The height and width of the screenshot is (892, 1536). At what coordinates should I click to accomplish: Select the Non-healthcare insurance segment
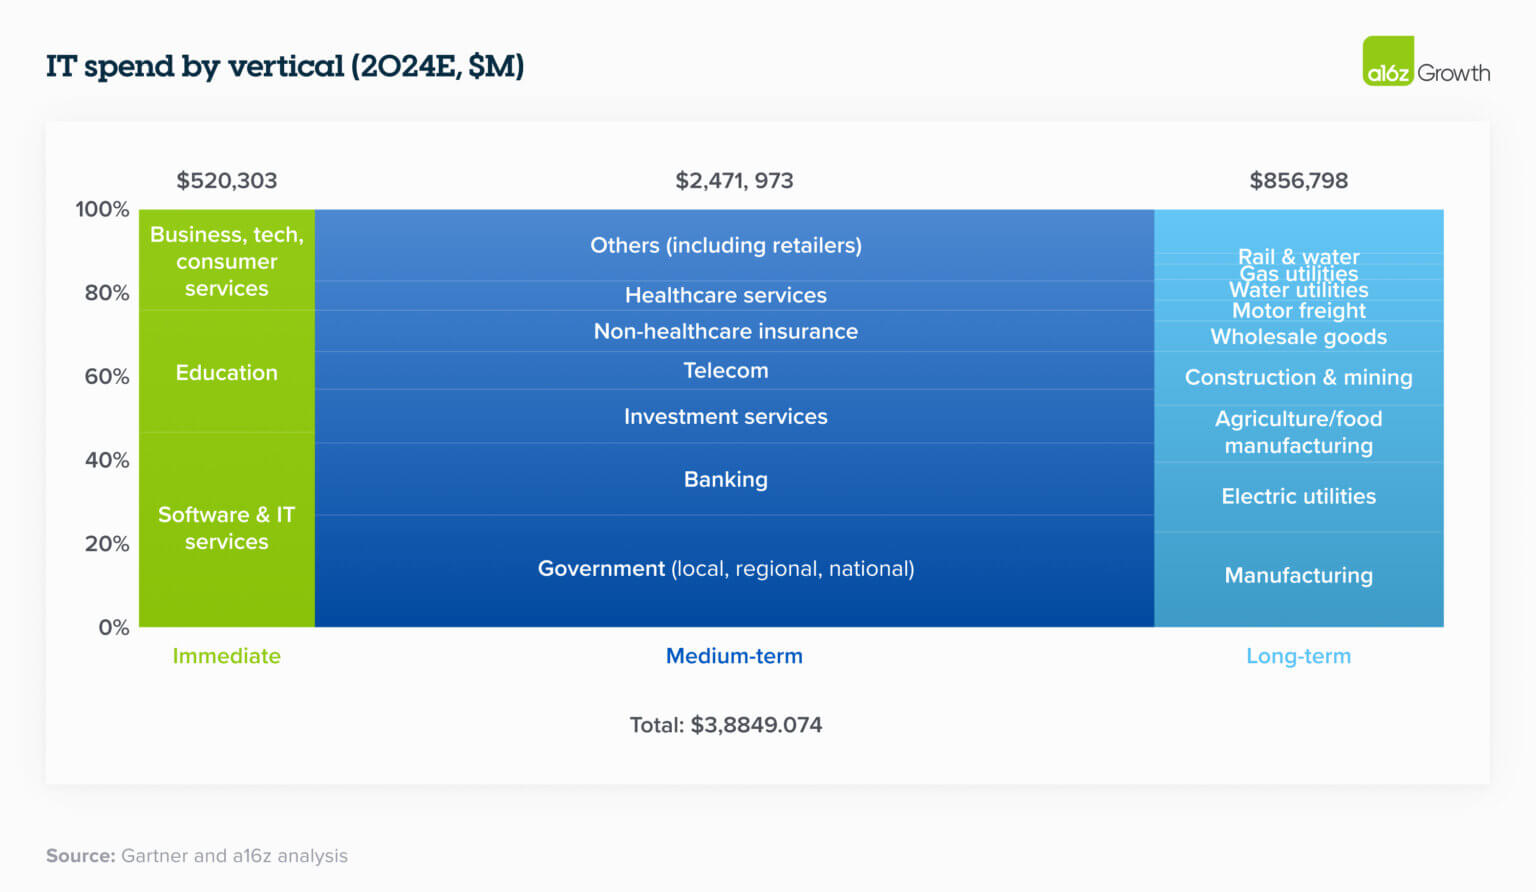734,331
